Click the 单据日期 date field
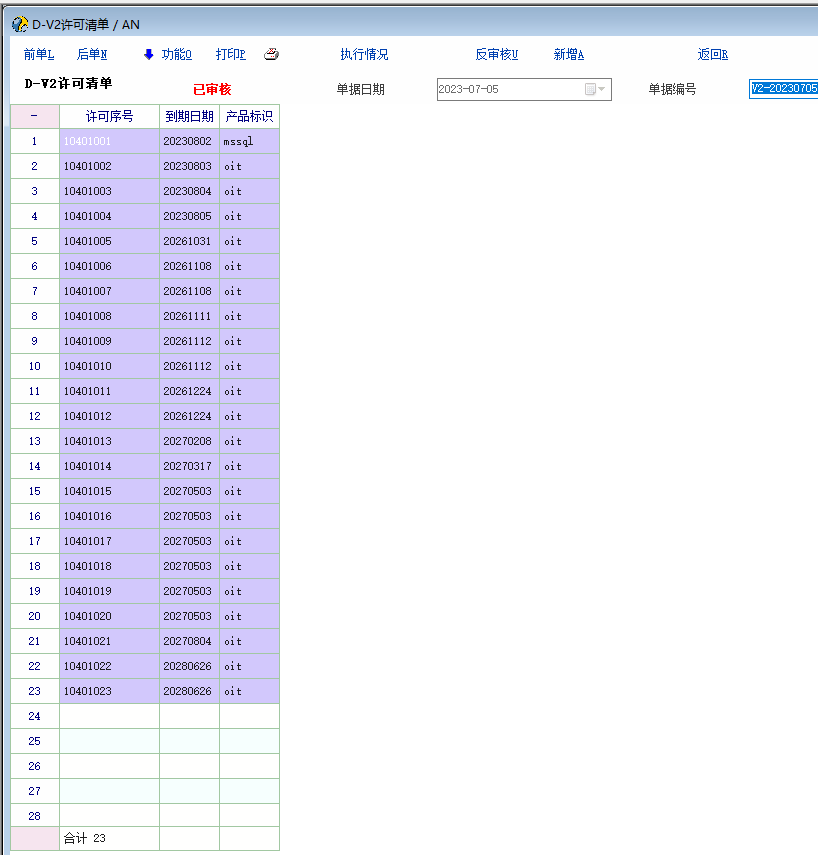818x855 pixels. [x=509, y=90]
